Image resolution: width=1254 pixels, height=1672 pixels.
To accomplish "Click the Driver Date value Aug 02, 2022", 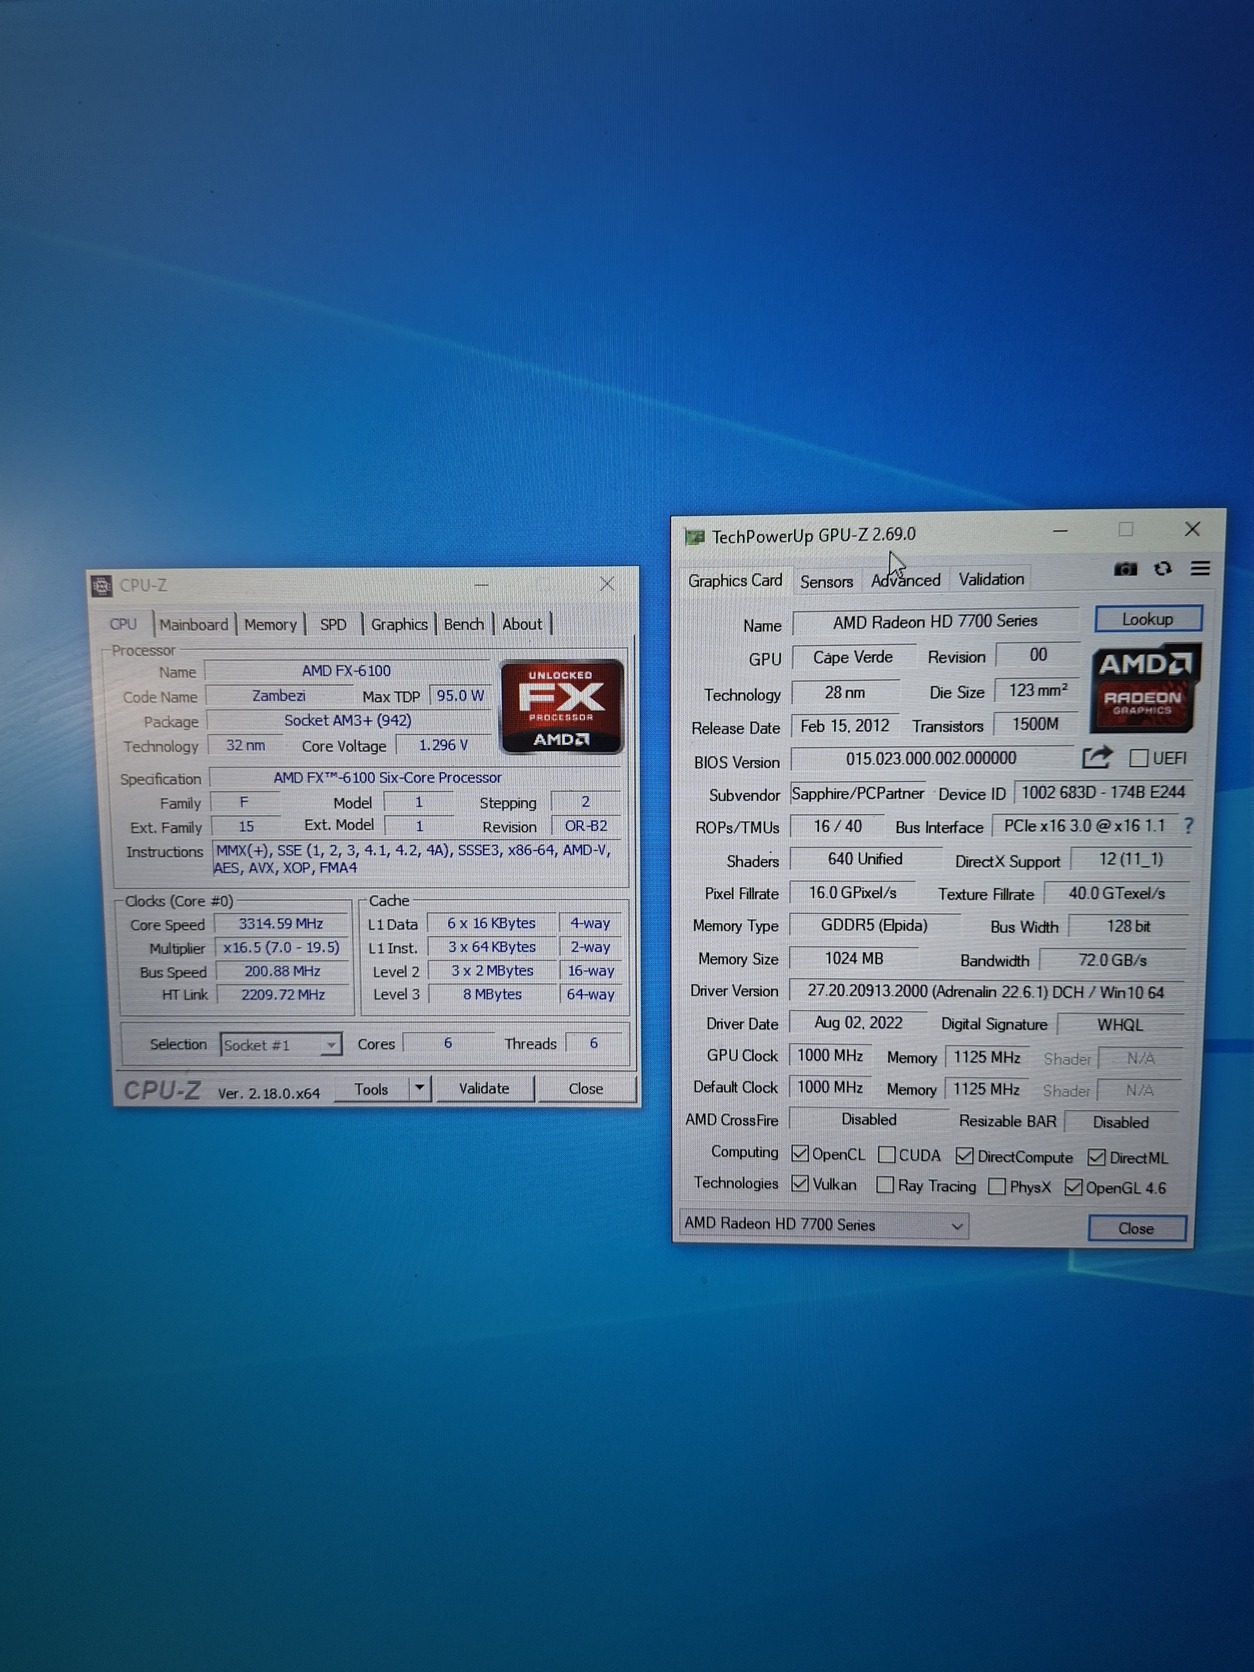I will coord(858,1023).
